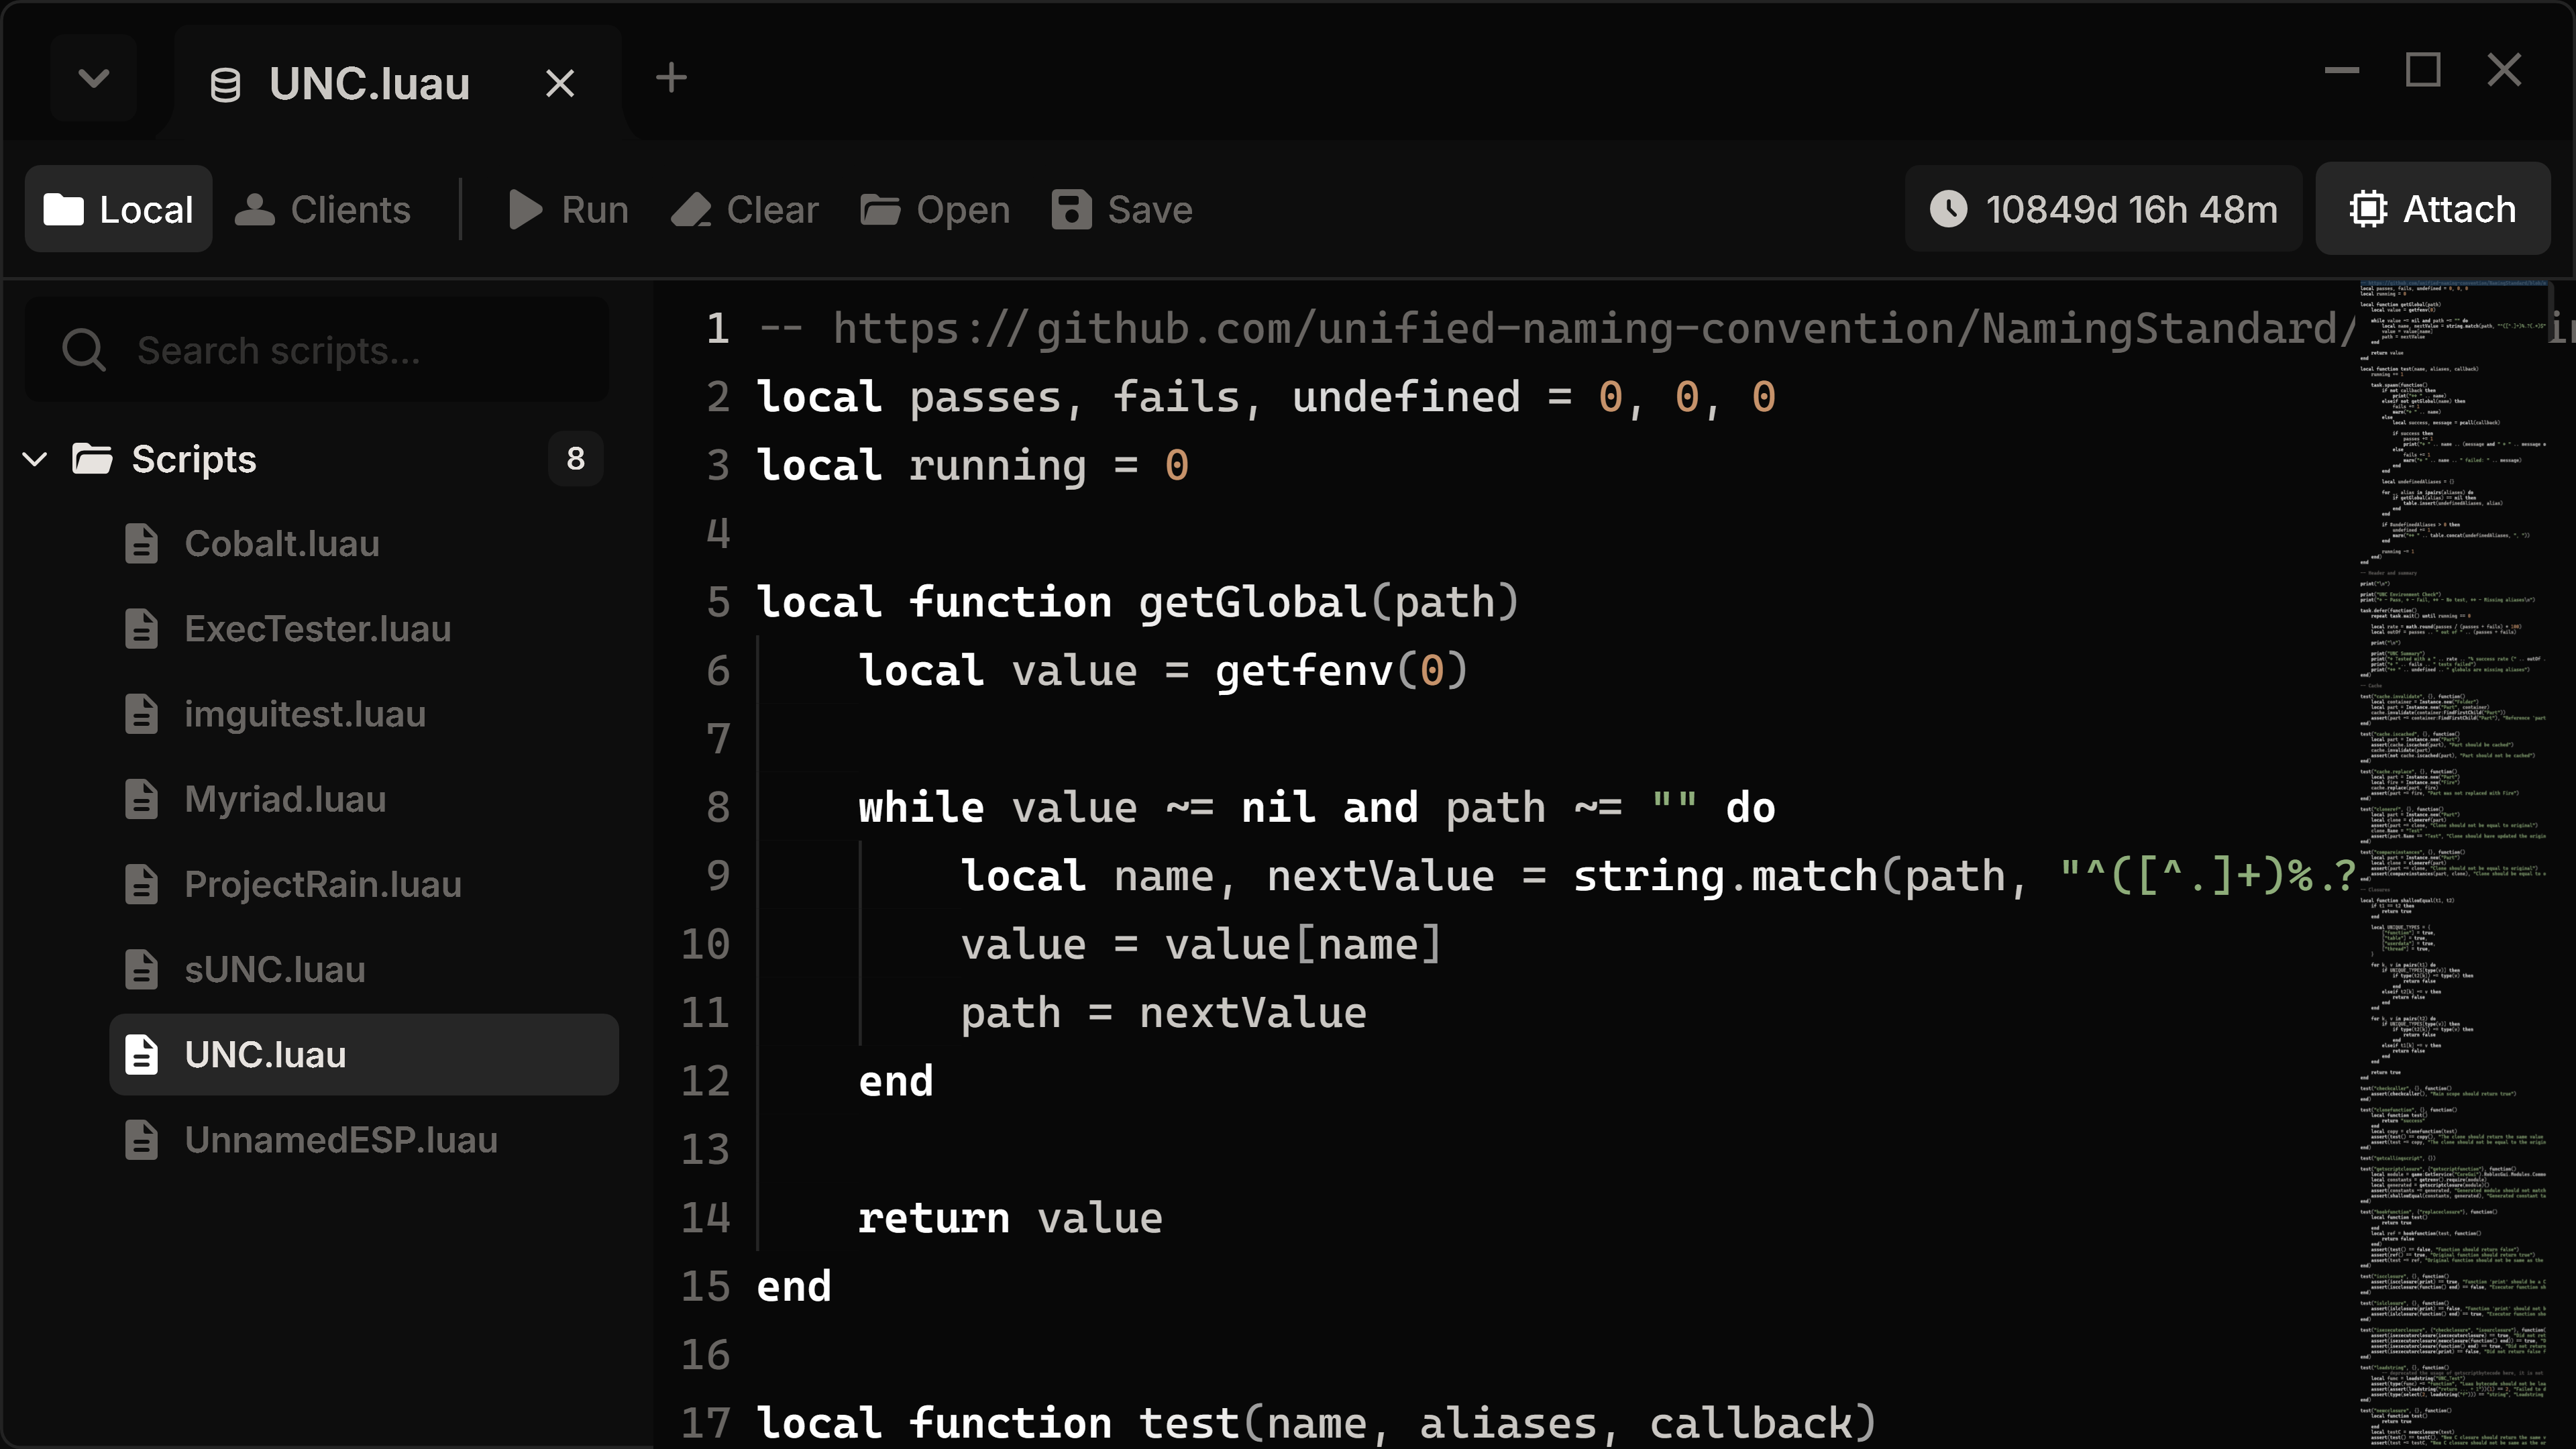Open Myriad.luau script
Viewport: 2576px width, 1449px height.
364,799
